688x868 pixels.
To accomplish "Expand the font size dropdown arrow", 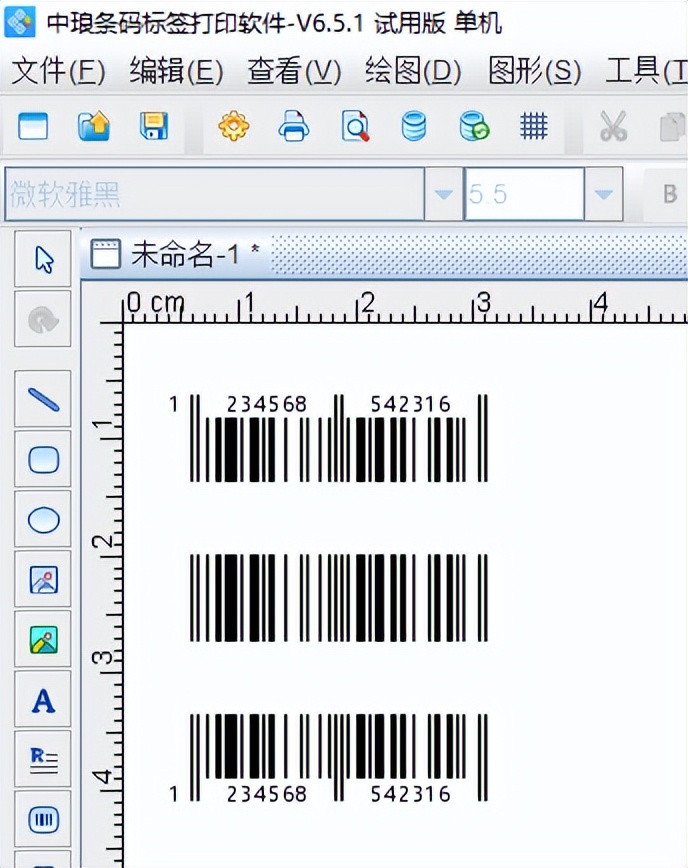I will (603, 194).
